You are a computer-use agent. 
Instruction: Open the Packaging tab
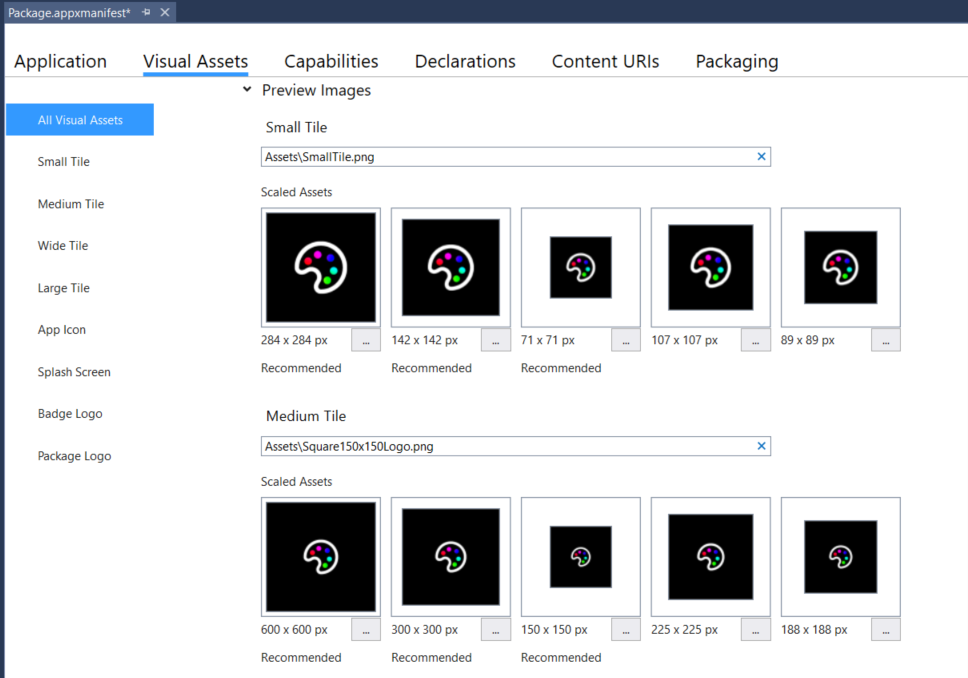pos(737,61)
